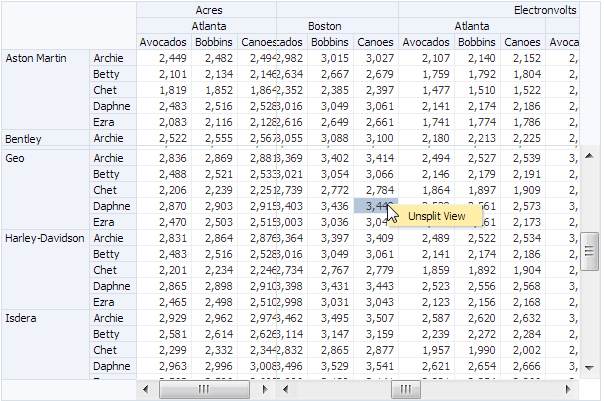Click cell 3,100 in Bentley Archie row
This screenshot has width=604, height=401.
(376, 138)
